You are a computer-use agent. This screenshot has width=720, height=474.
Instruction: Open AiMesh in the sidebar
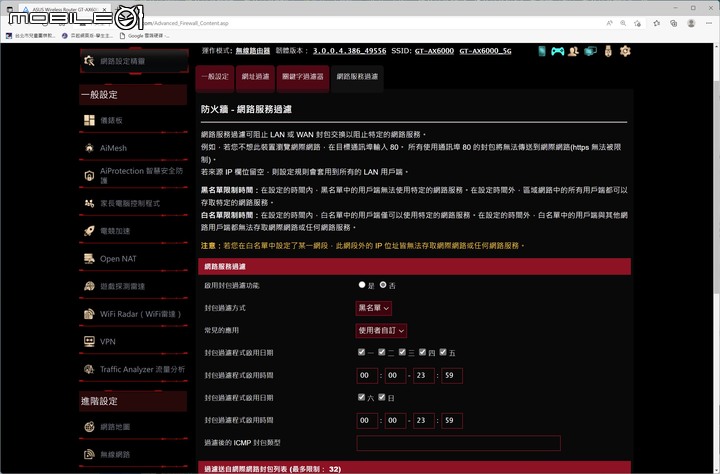pos(134,148)
